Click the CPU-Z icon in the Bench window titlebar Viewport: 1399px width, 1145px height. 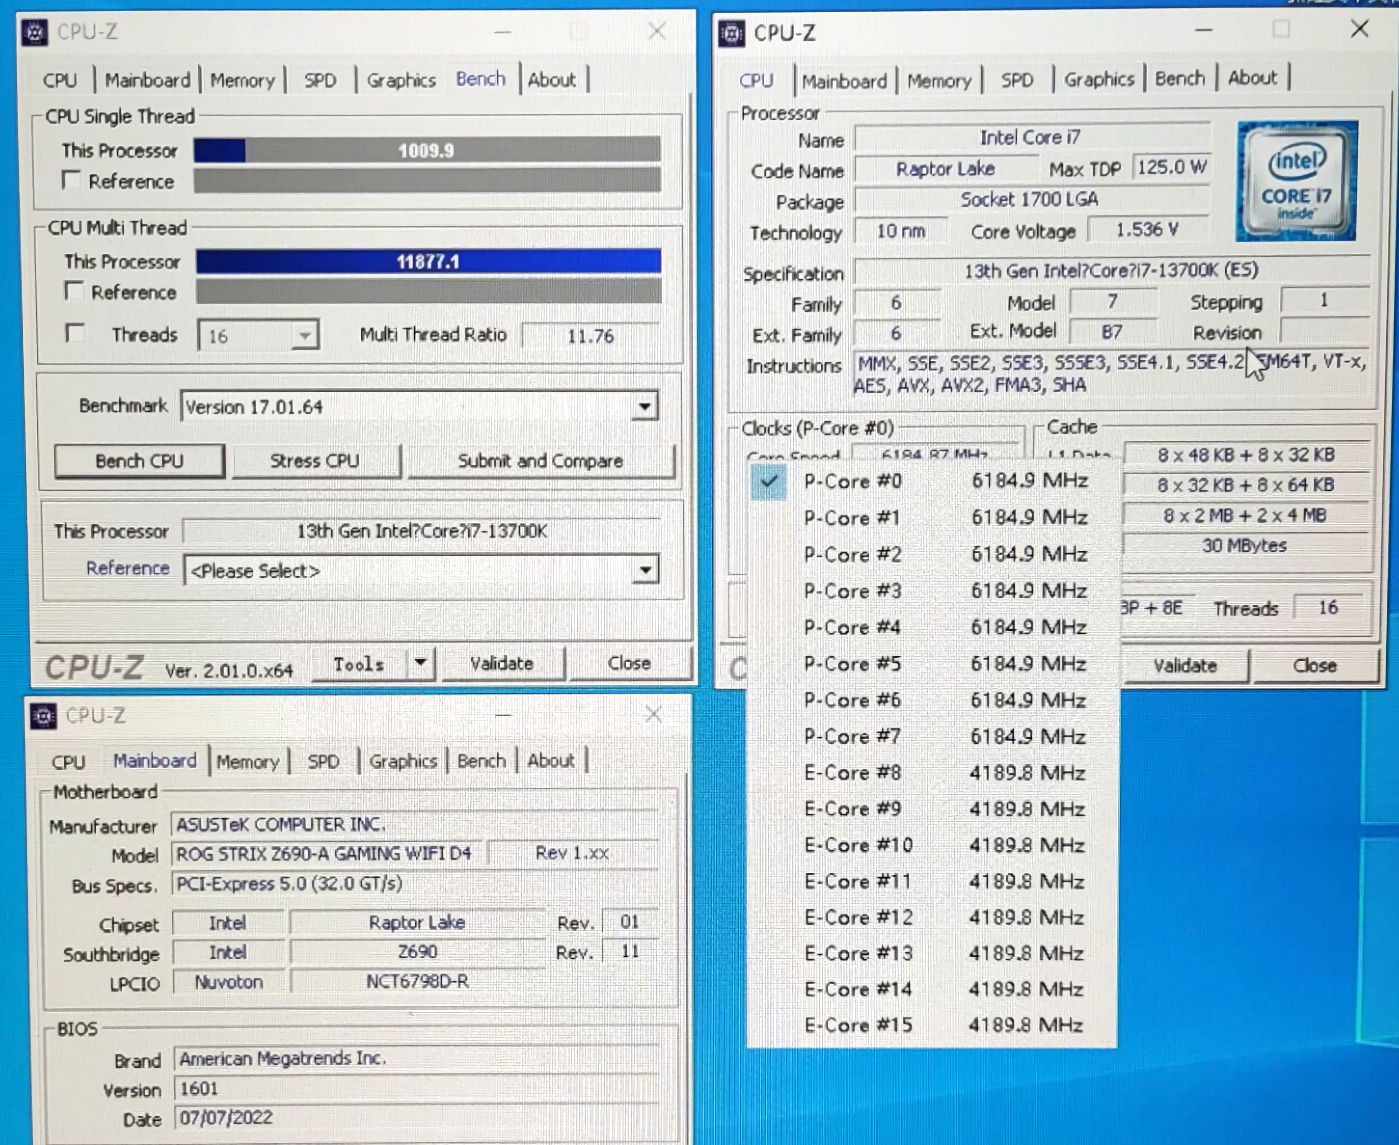pos(37,31)
